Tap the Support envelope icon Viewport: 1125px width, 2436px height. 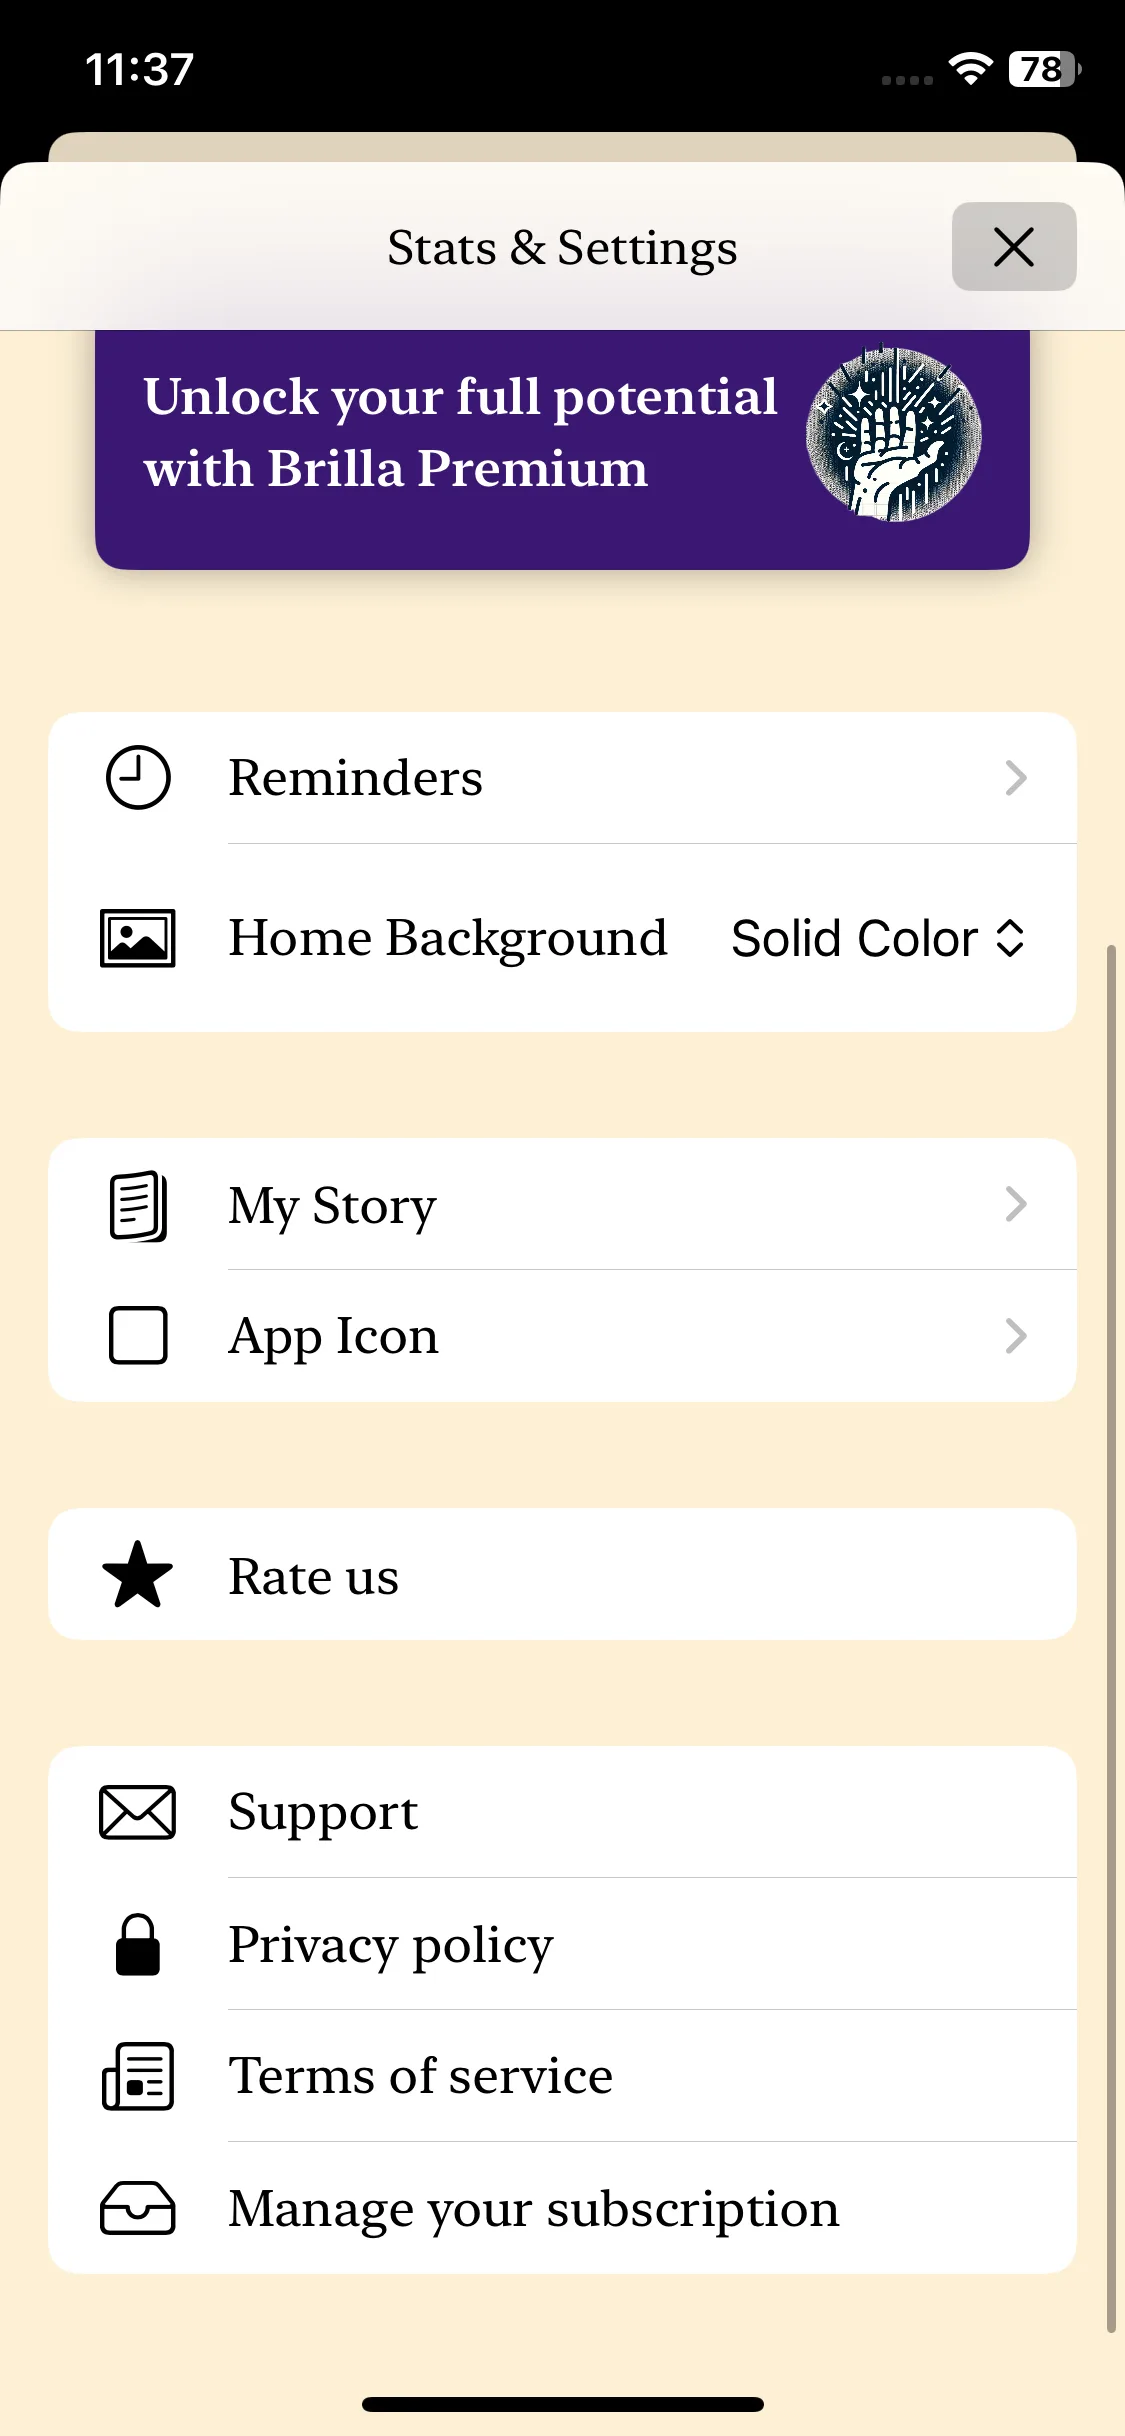click(138, 1812)
